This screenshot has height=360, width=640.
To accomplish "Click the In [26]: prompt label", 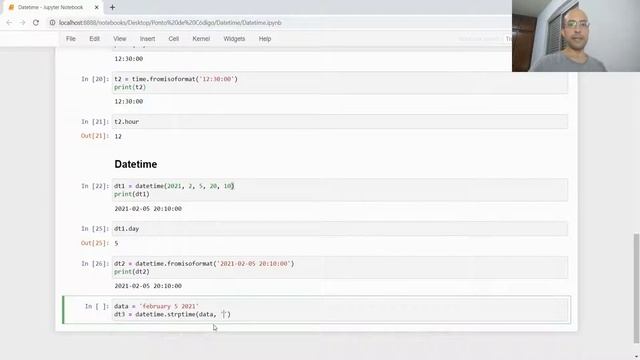I will (95, 264).
